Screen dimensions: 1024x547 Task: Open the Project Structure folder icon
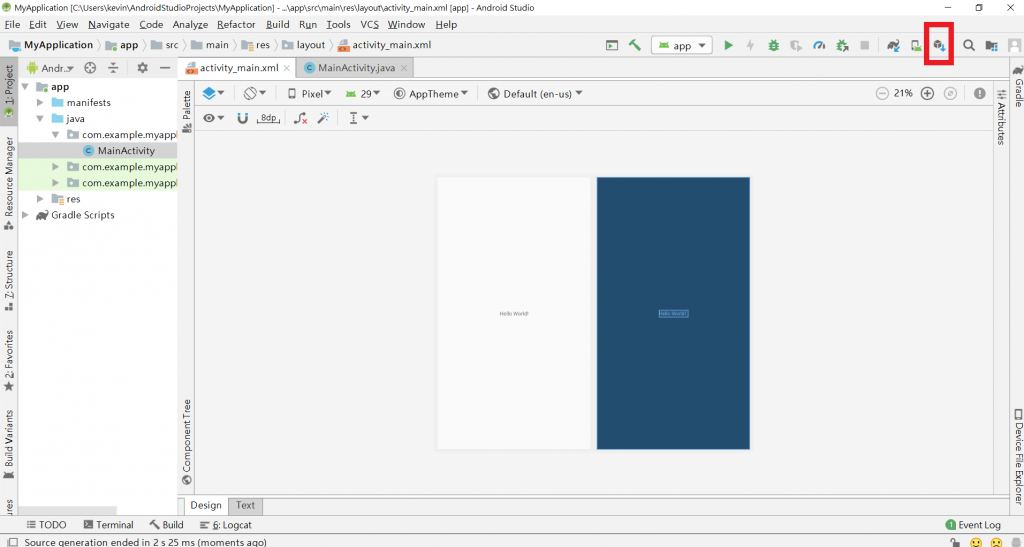pyautogui.click(x=991, y=45)
